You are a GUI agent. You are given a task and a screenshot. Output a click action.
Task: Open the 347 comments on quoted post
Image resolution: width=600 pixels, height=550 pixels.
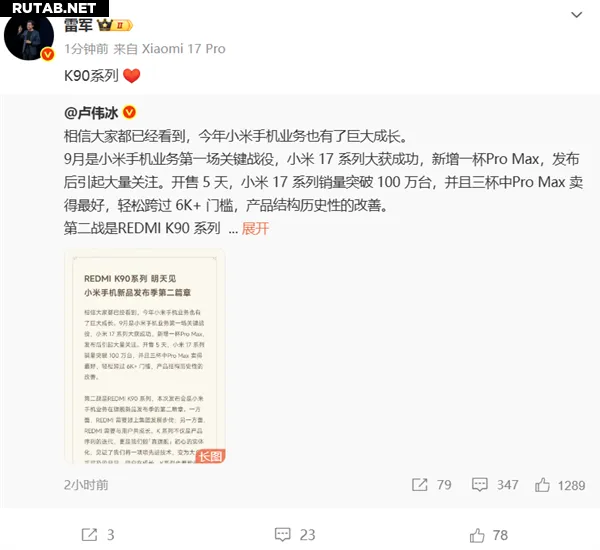click(495, 485)
